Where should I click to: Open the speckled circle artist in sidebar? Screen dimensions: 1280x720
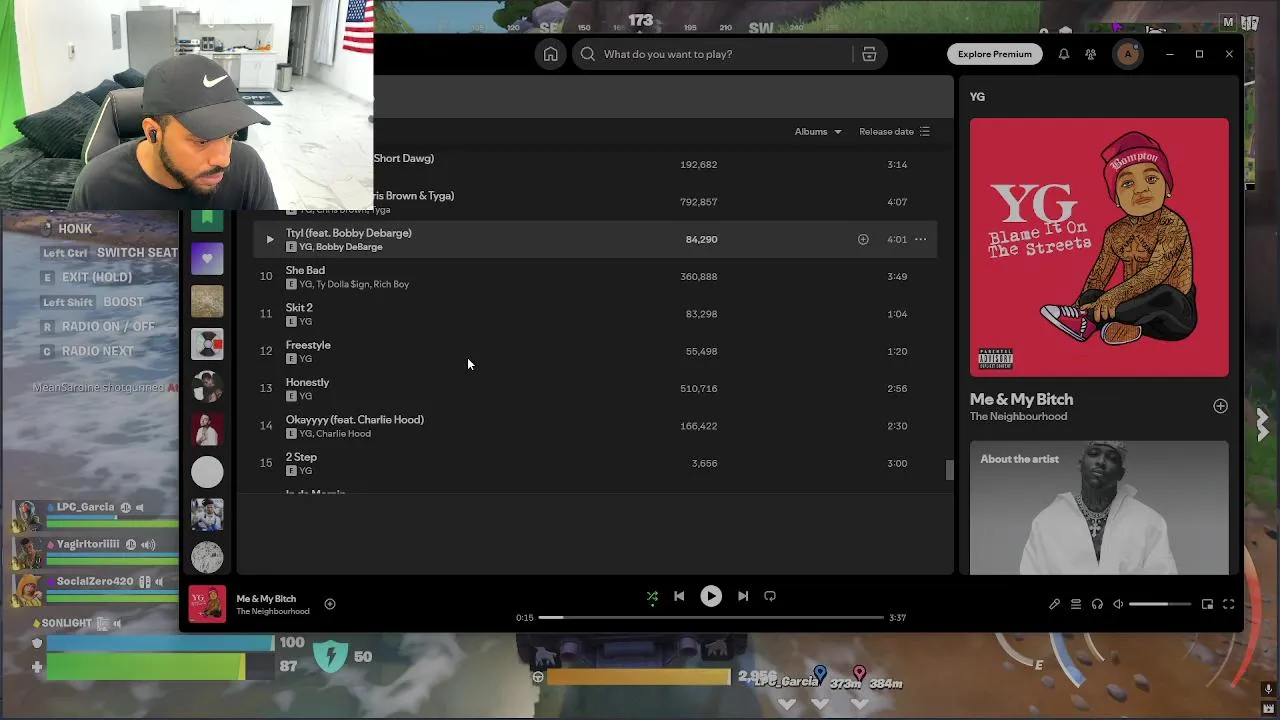(x=207, y=557)
